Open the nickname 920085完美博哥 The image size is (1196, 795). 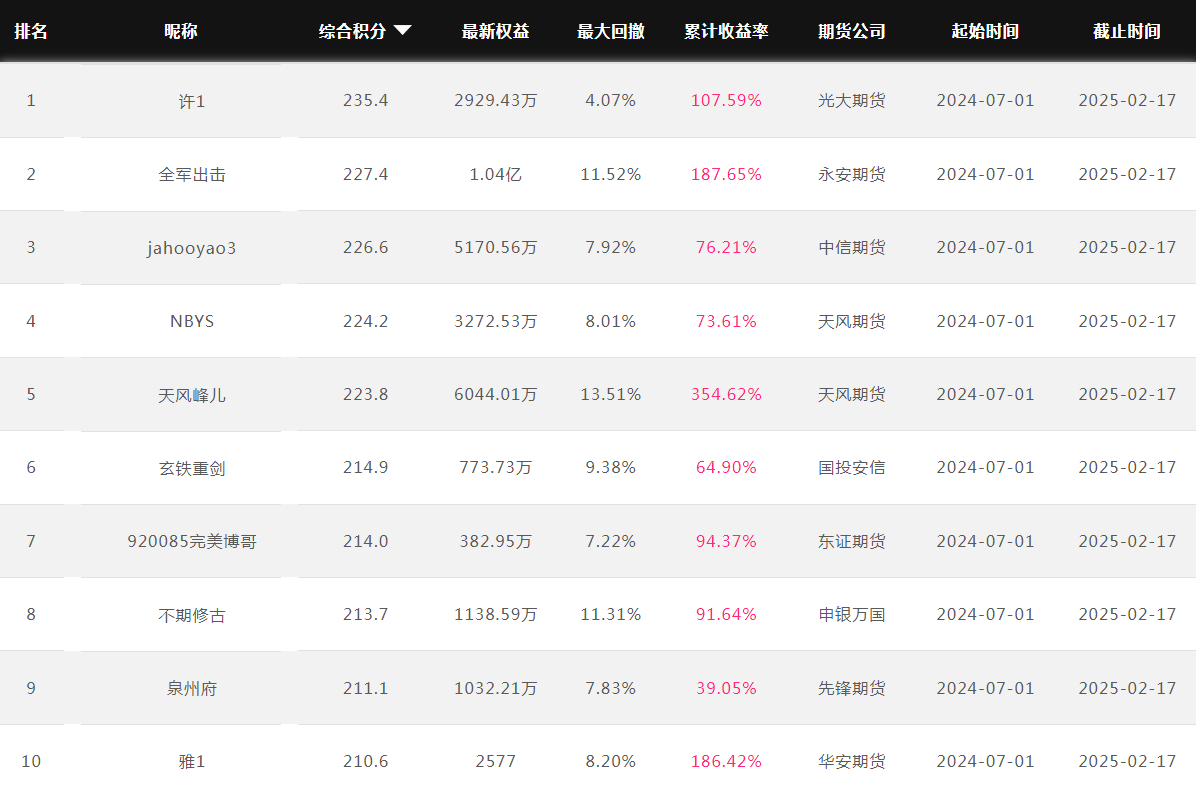coord(192,542)
